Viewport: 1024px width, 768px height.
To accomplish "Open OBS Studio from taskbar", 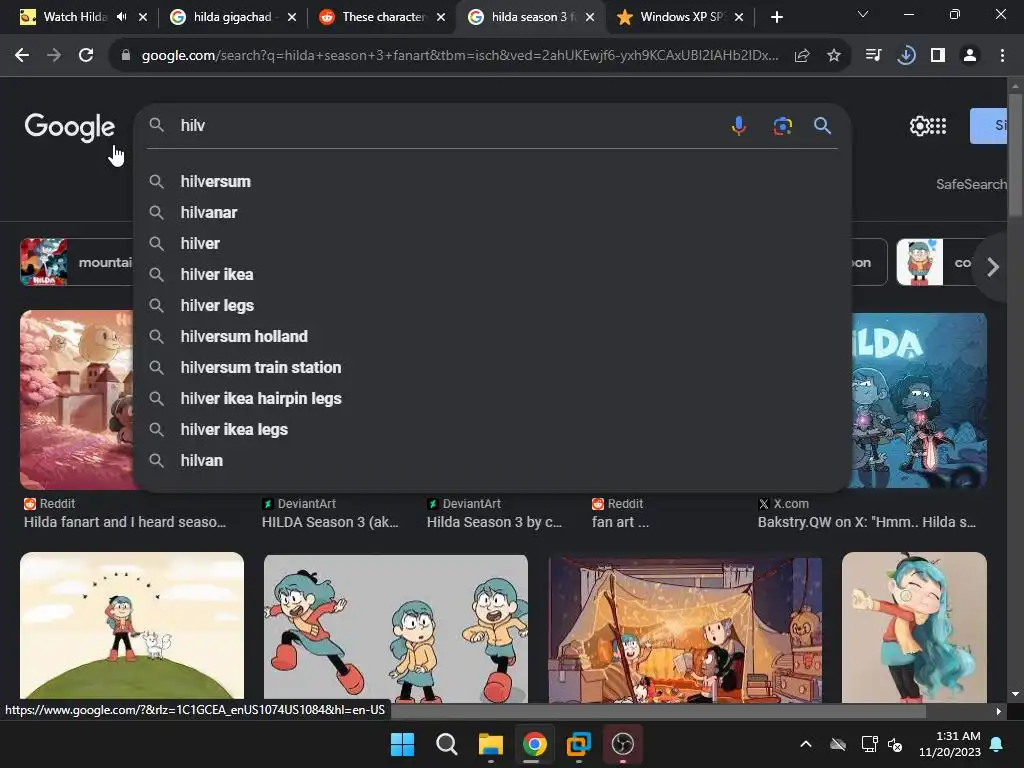I will [x=622, y=744].
